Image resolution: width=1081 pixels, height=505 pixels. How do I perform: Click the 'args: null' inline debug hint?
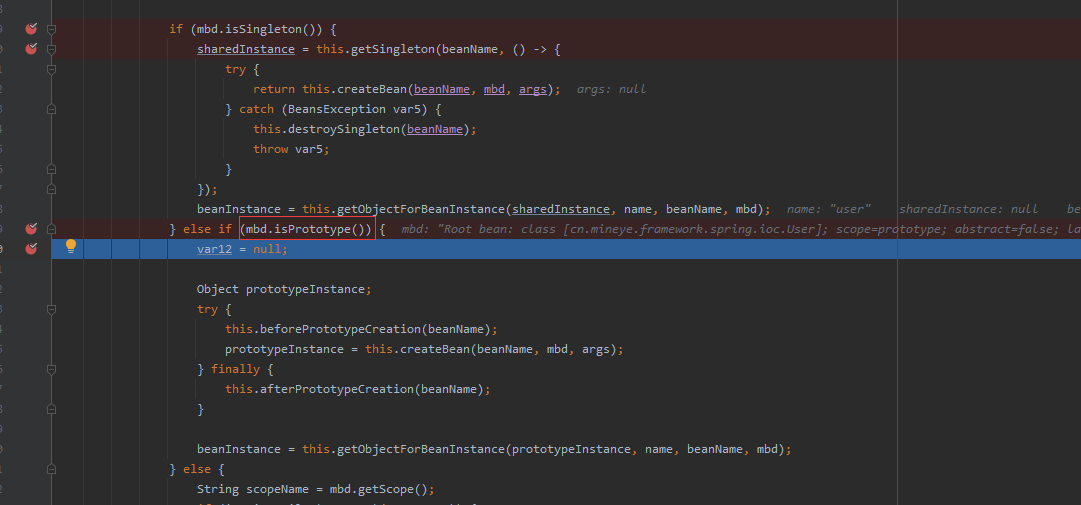[x=612, y=90]
